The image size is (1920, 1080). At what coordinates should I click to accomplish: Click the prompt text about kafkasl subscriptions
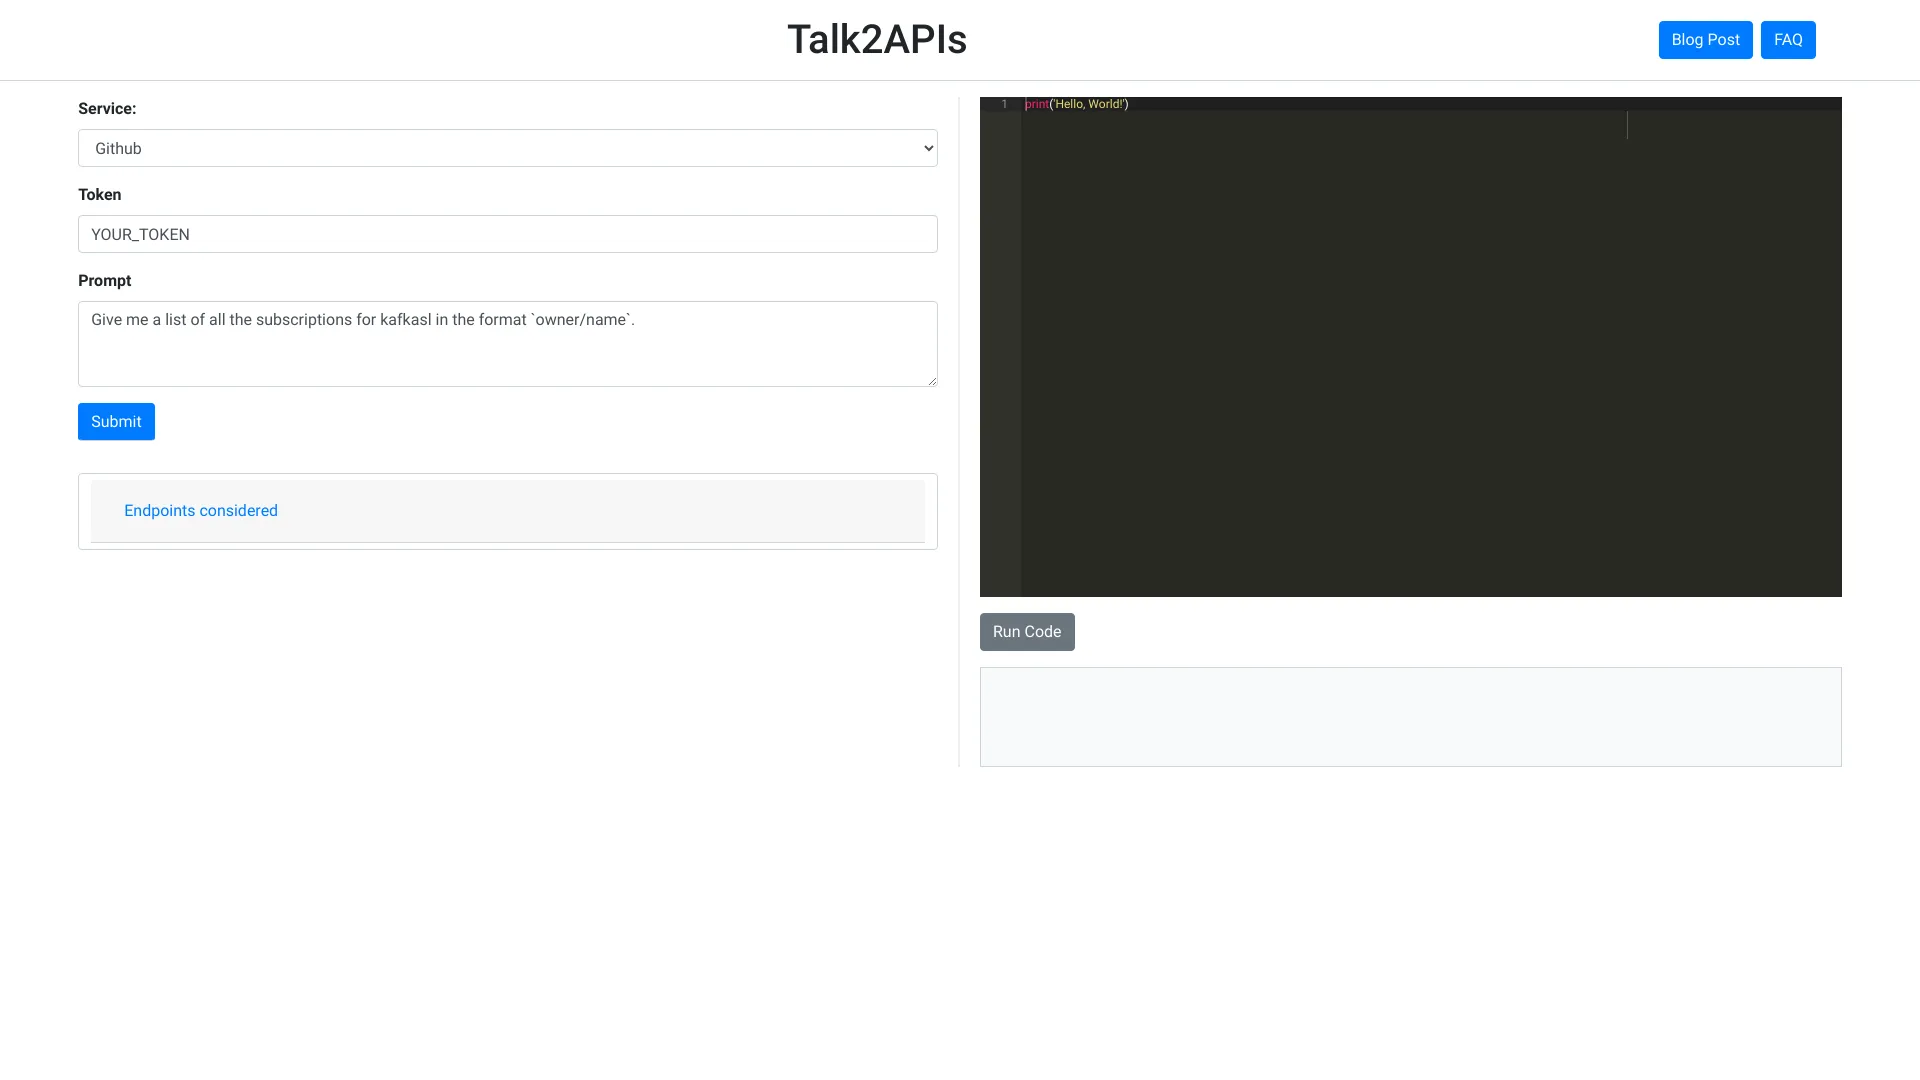[x=362, y=319]
